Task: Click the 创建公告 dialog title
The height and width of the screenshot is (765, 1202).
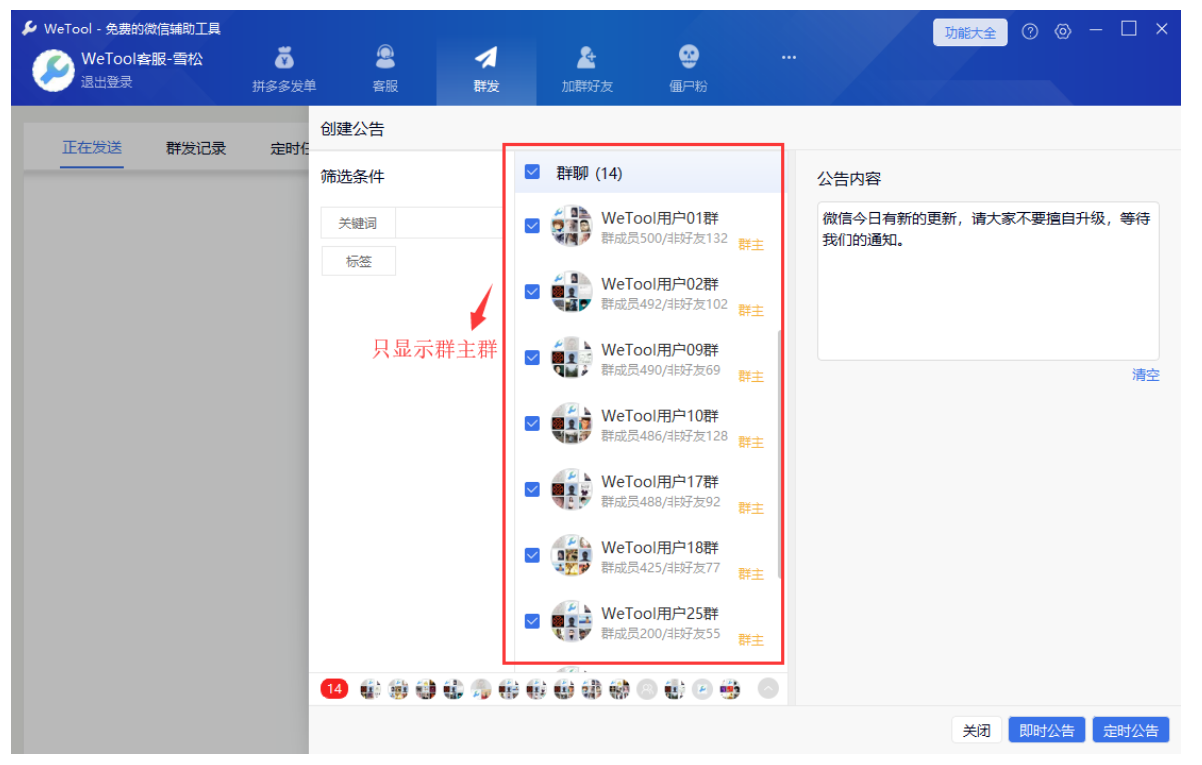Action: coord(352,129)
